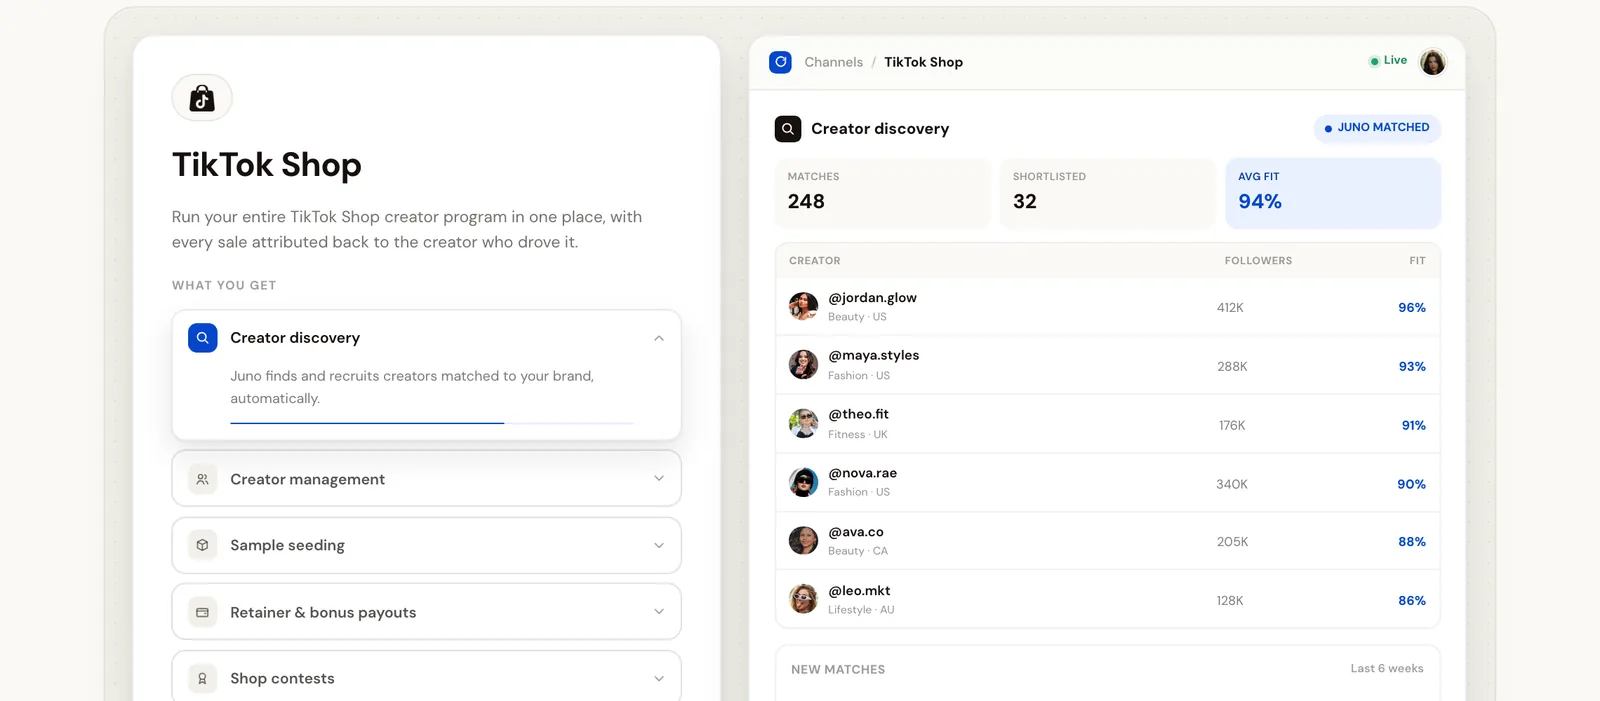Select the @leo.mkt handle
The image size is (1600, 701).
(x=859, y=591)
